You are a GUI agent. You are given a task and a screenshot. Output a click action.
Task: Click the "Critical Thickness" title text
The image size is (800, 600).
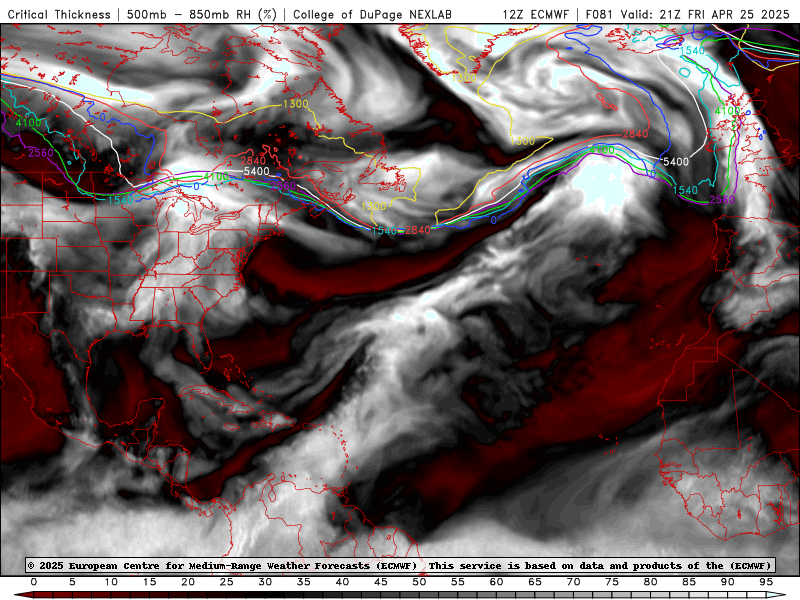[59, 14]
